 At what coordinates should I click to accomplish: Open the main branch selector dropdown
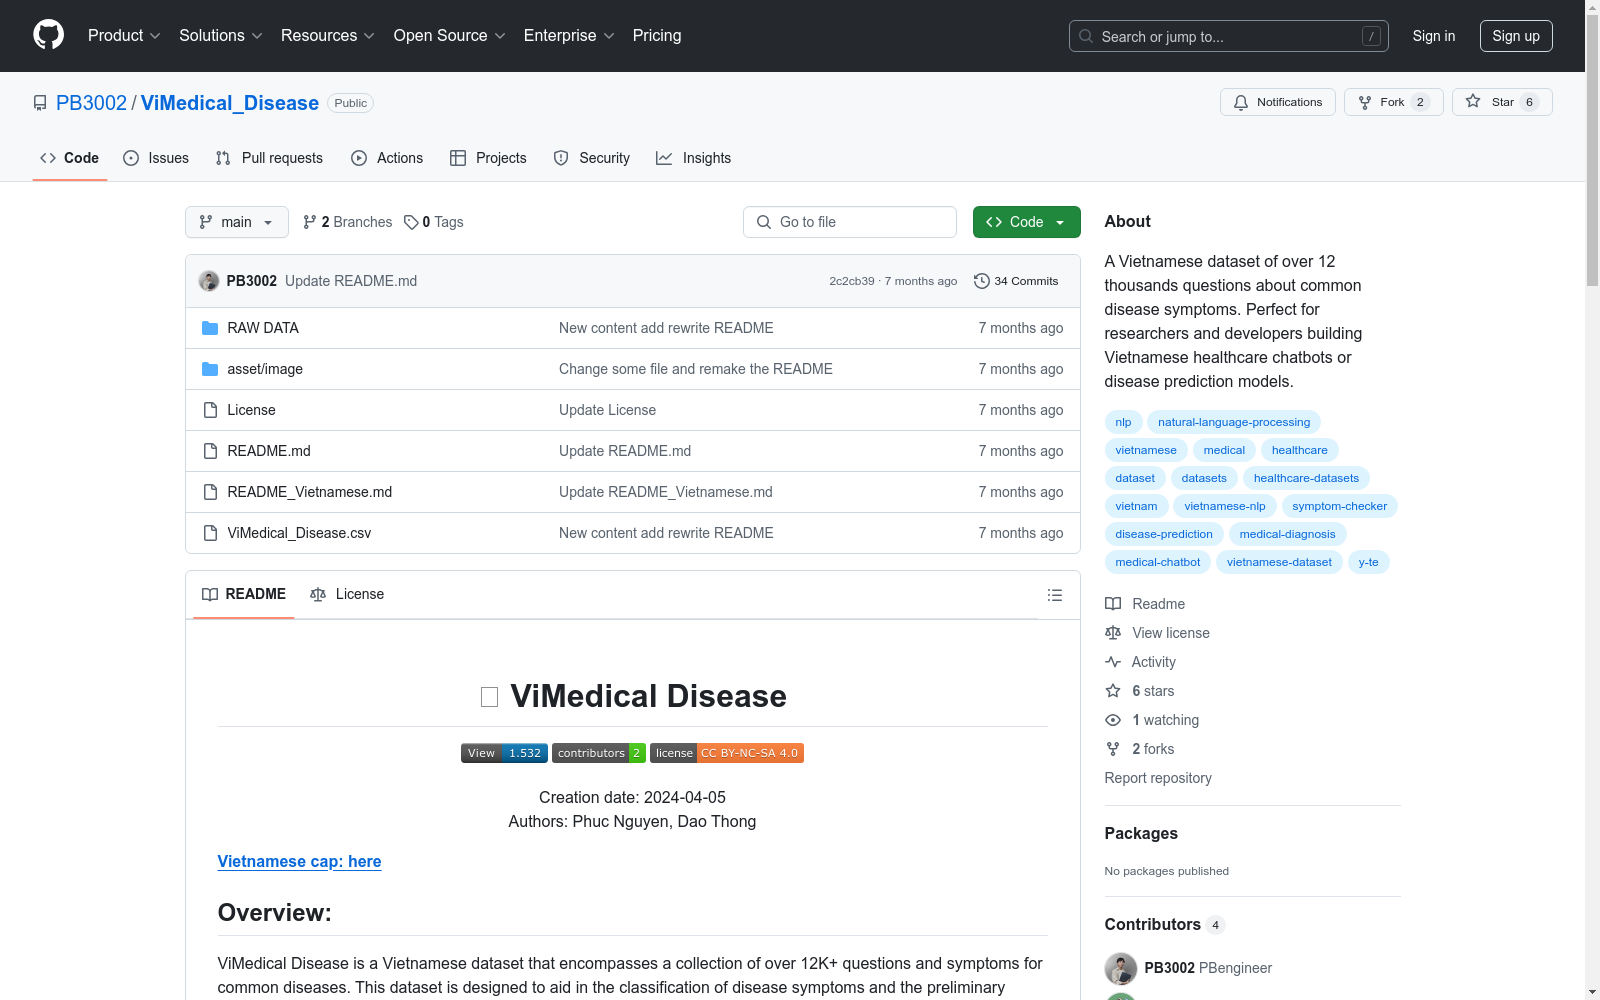[237, 222]
